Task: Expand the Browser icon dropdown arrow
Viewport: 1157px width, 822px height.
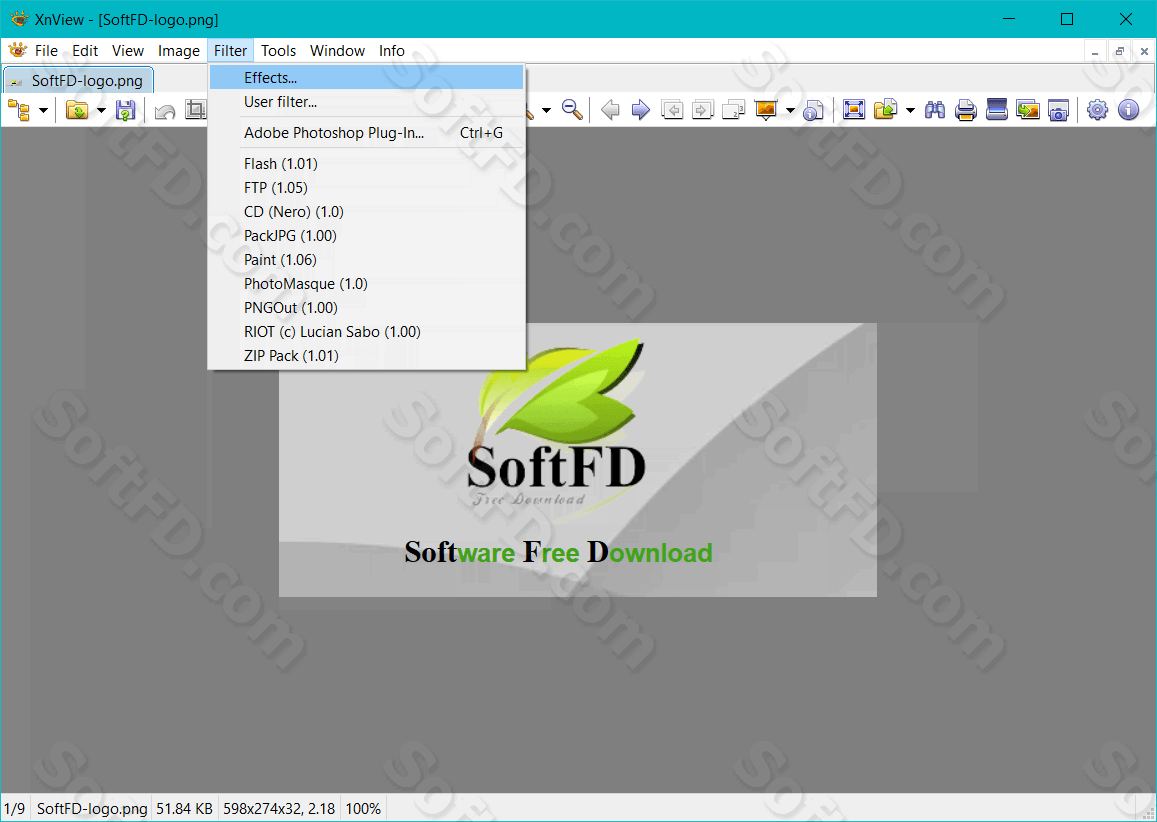Action: point(43,111)
